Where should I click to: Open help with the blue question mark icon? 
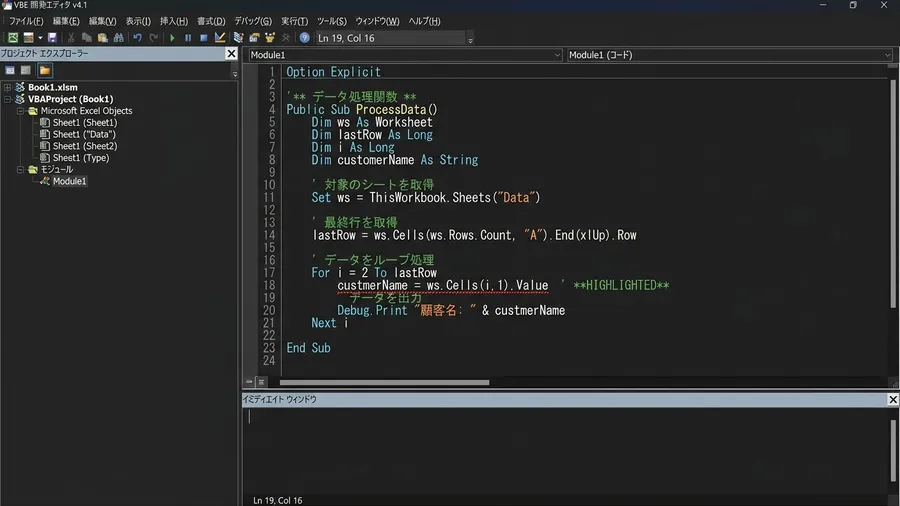click(x=304, y=38)
